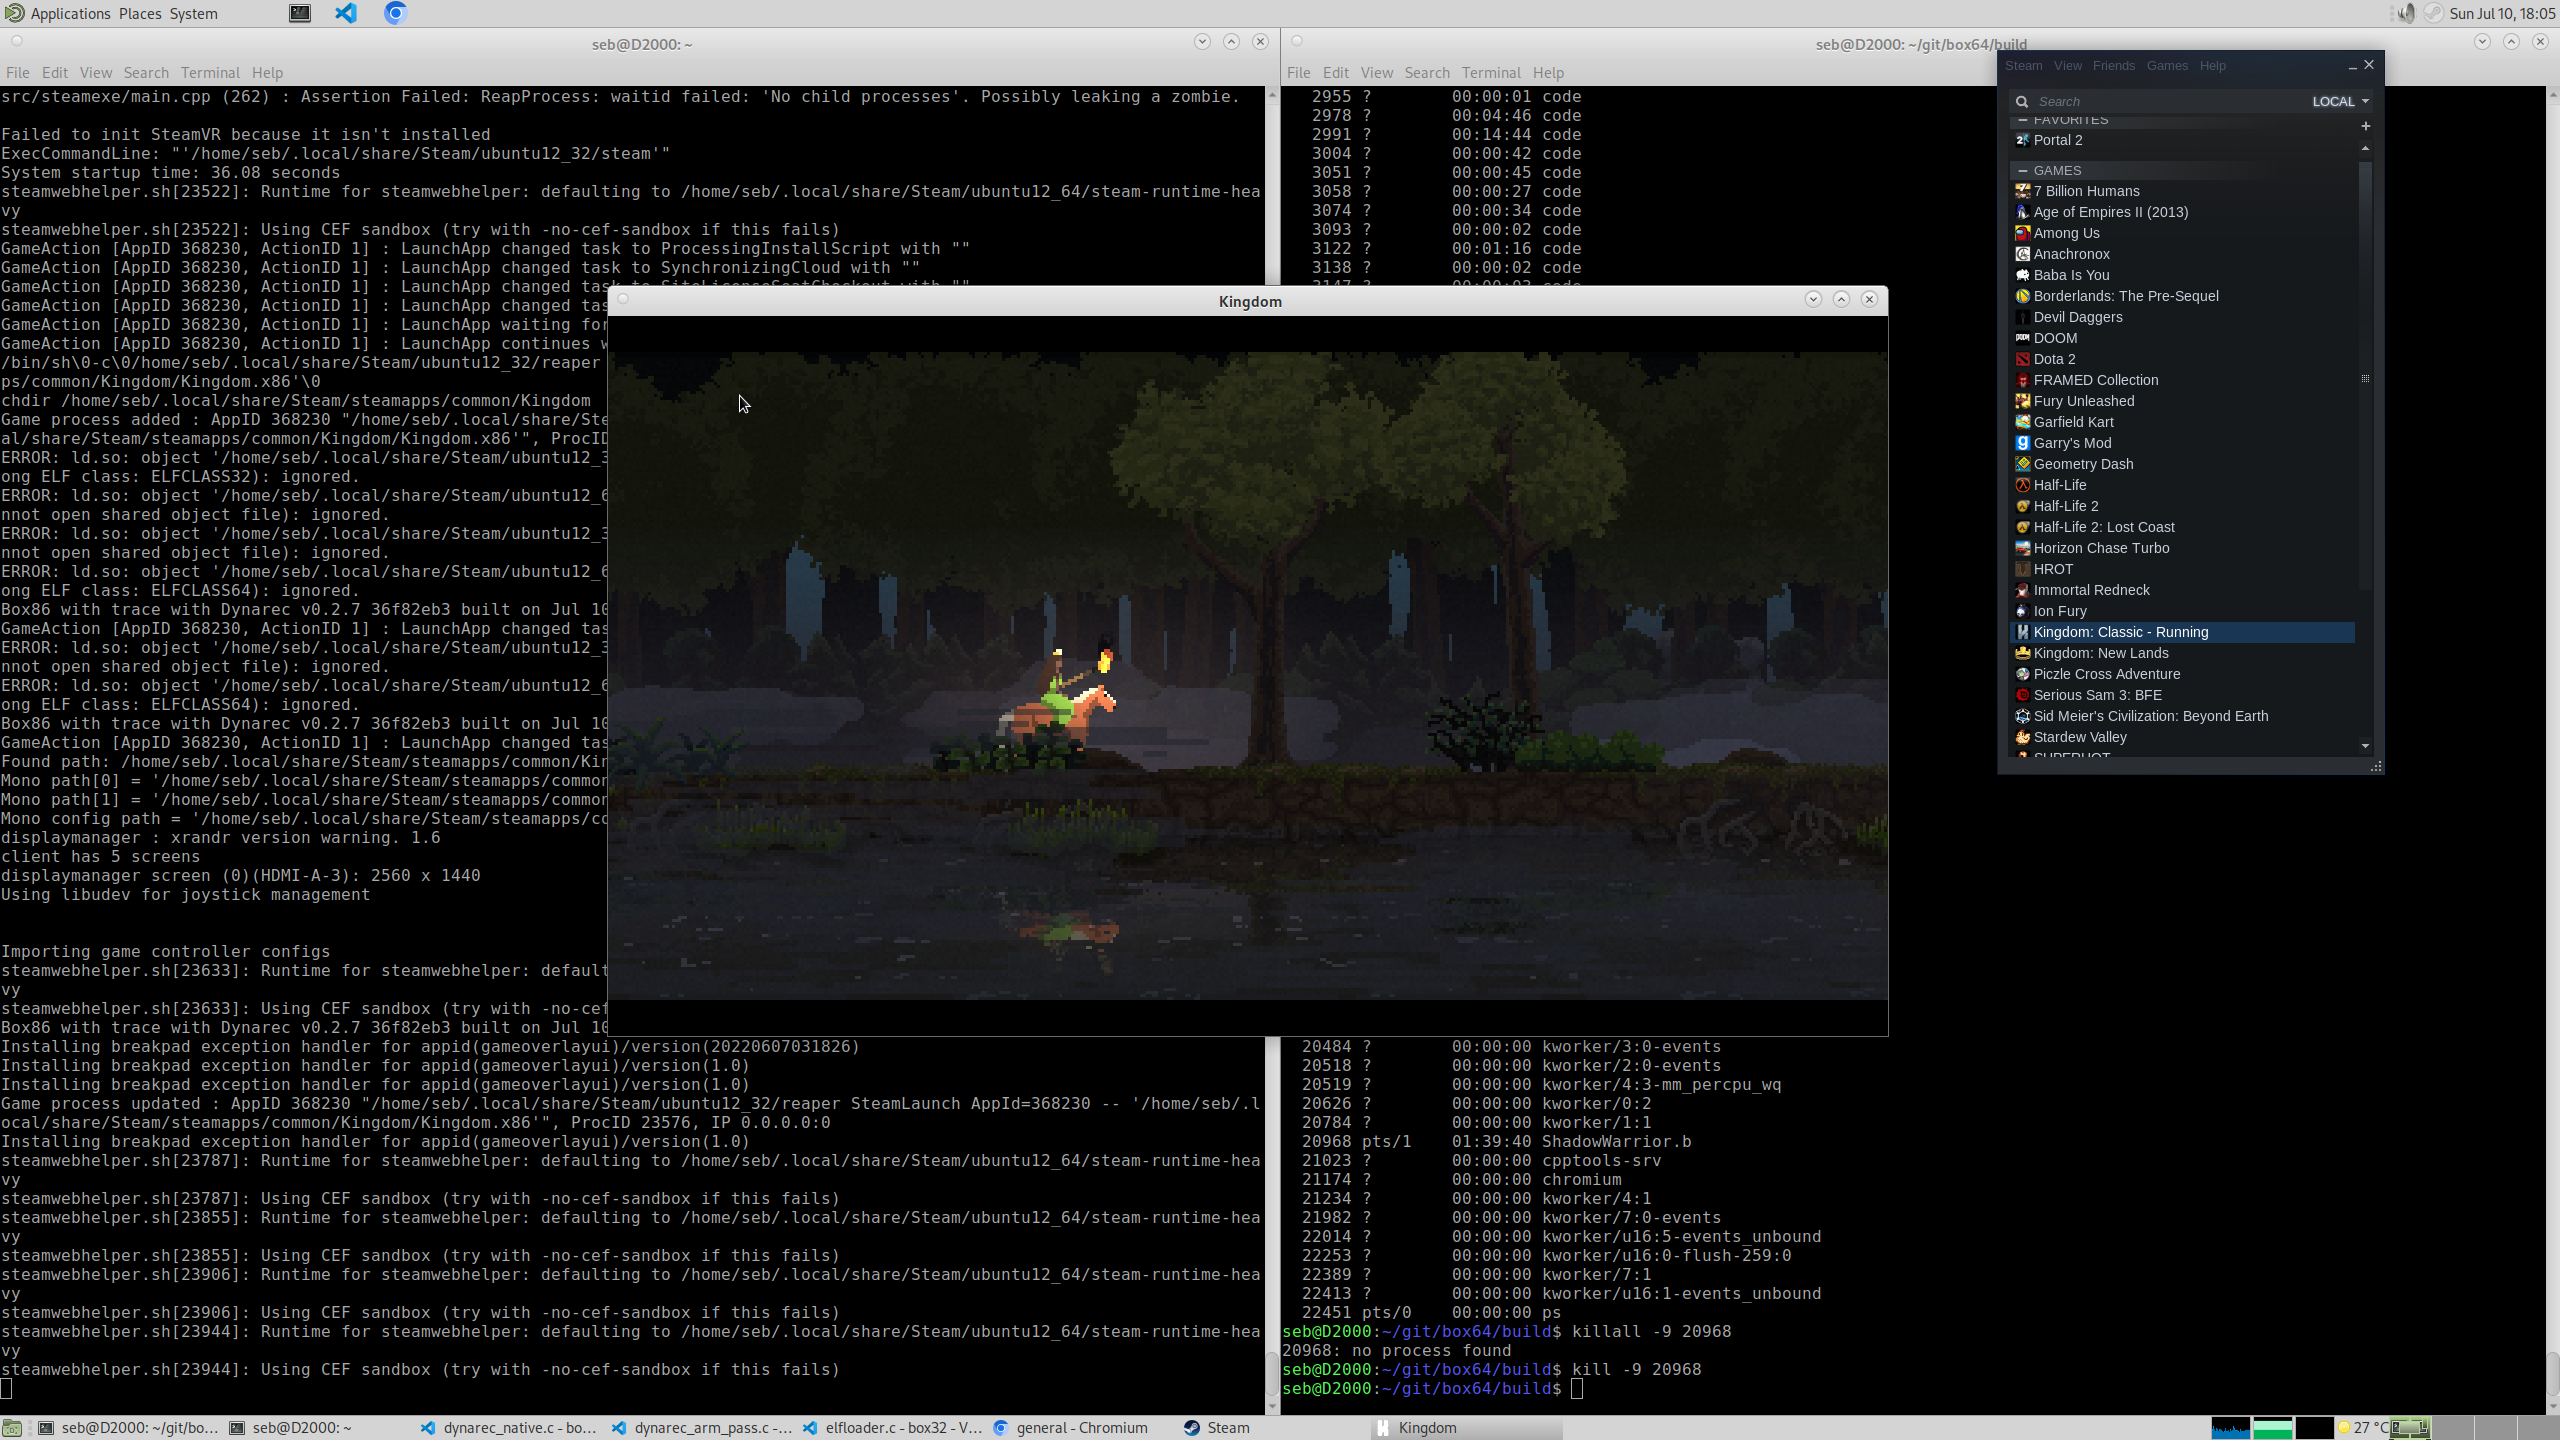Screen dimensions: 2560x1440
Task: Collapse the GAMES category
Action: pyautogui.click(x=2022, y=171)
